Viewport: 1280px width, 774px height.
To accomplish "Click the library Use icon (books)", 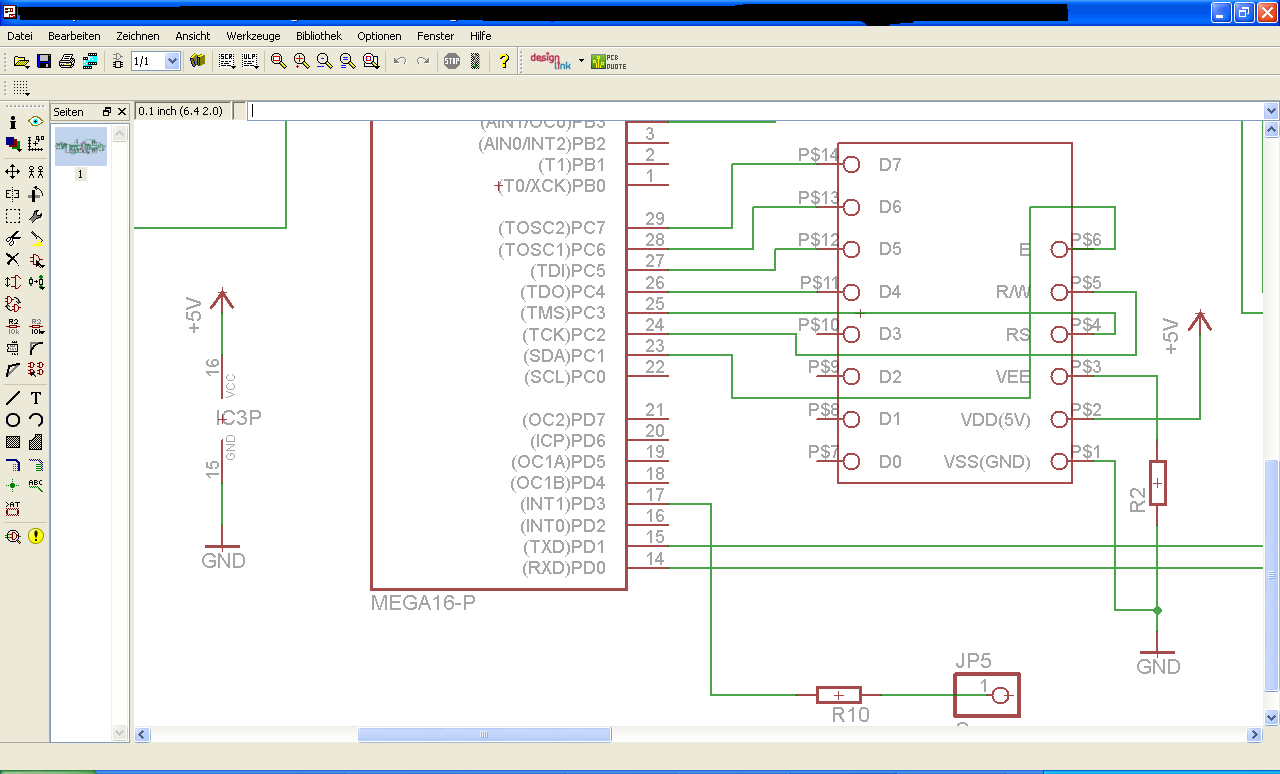I will pyautogui.click(x=198, y=61).
